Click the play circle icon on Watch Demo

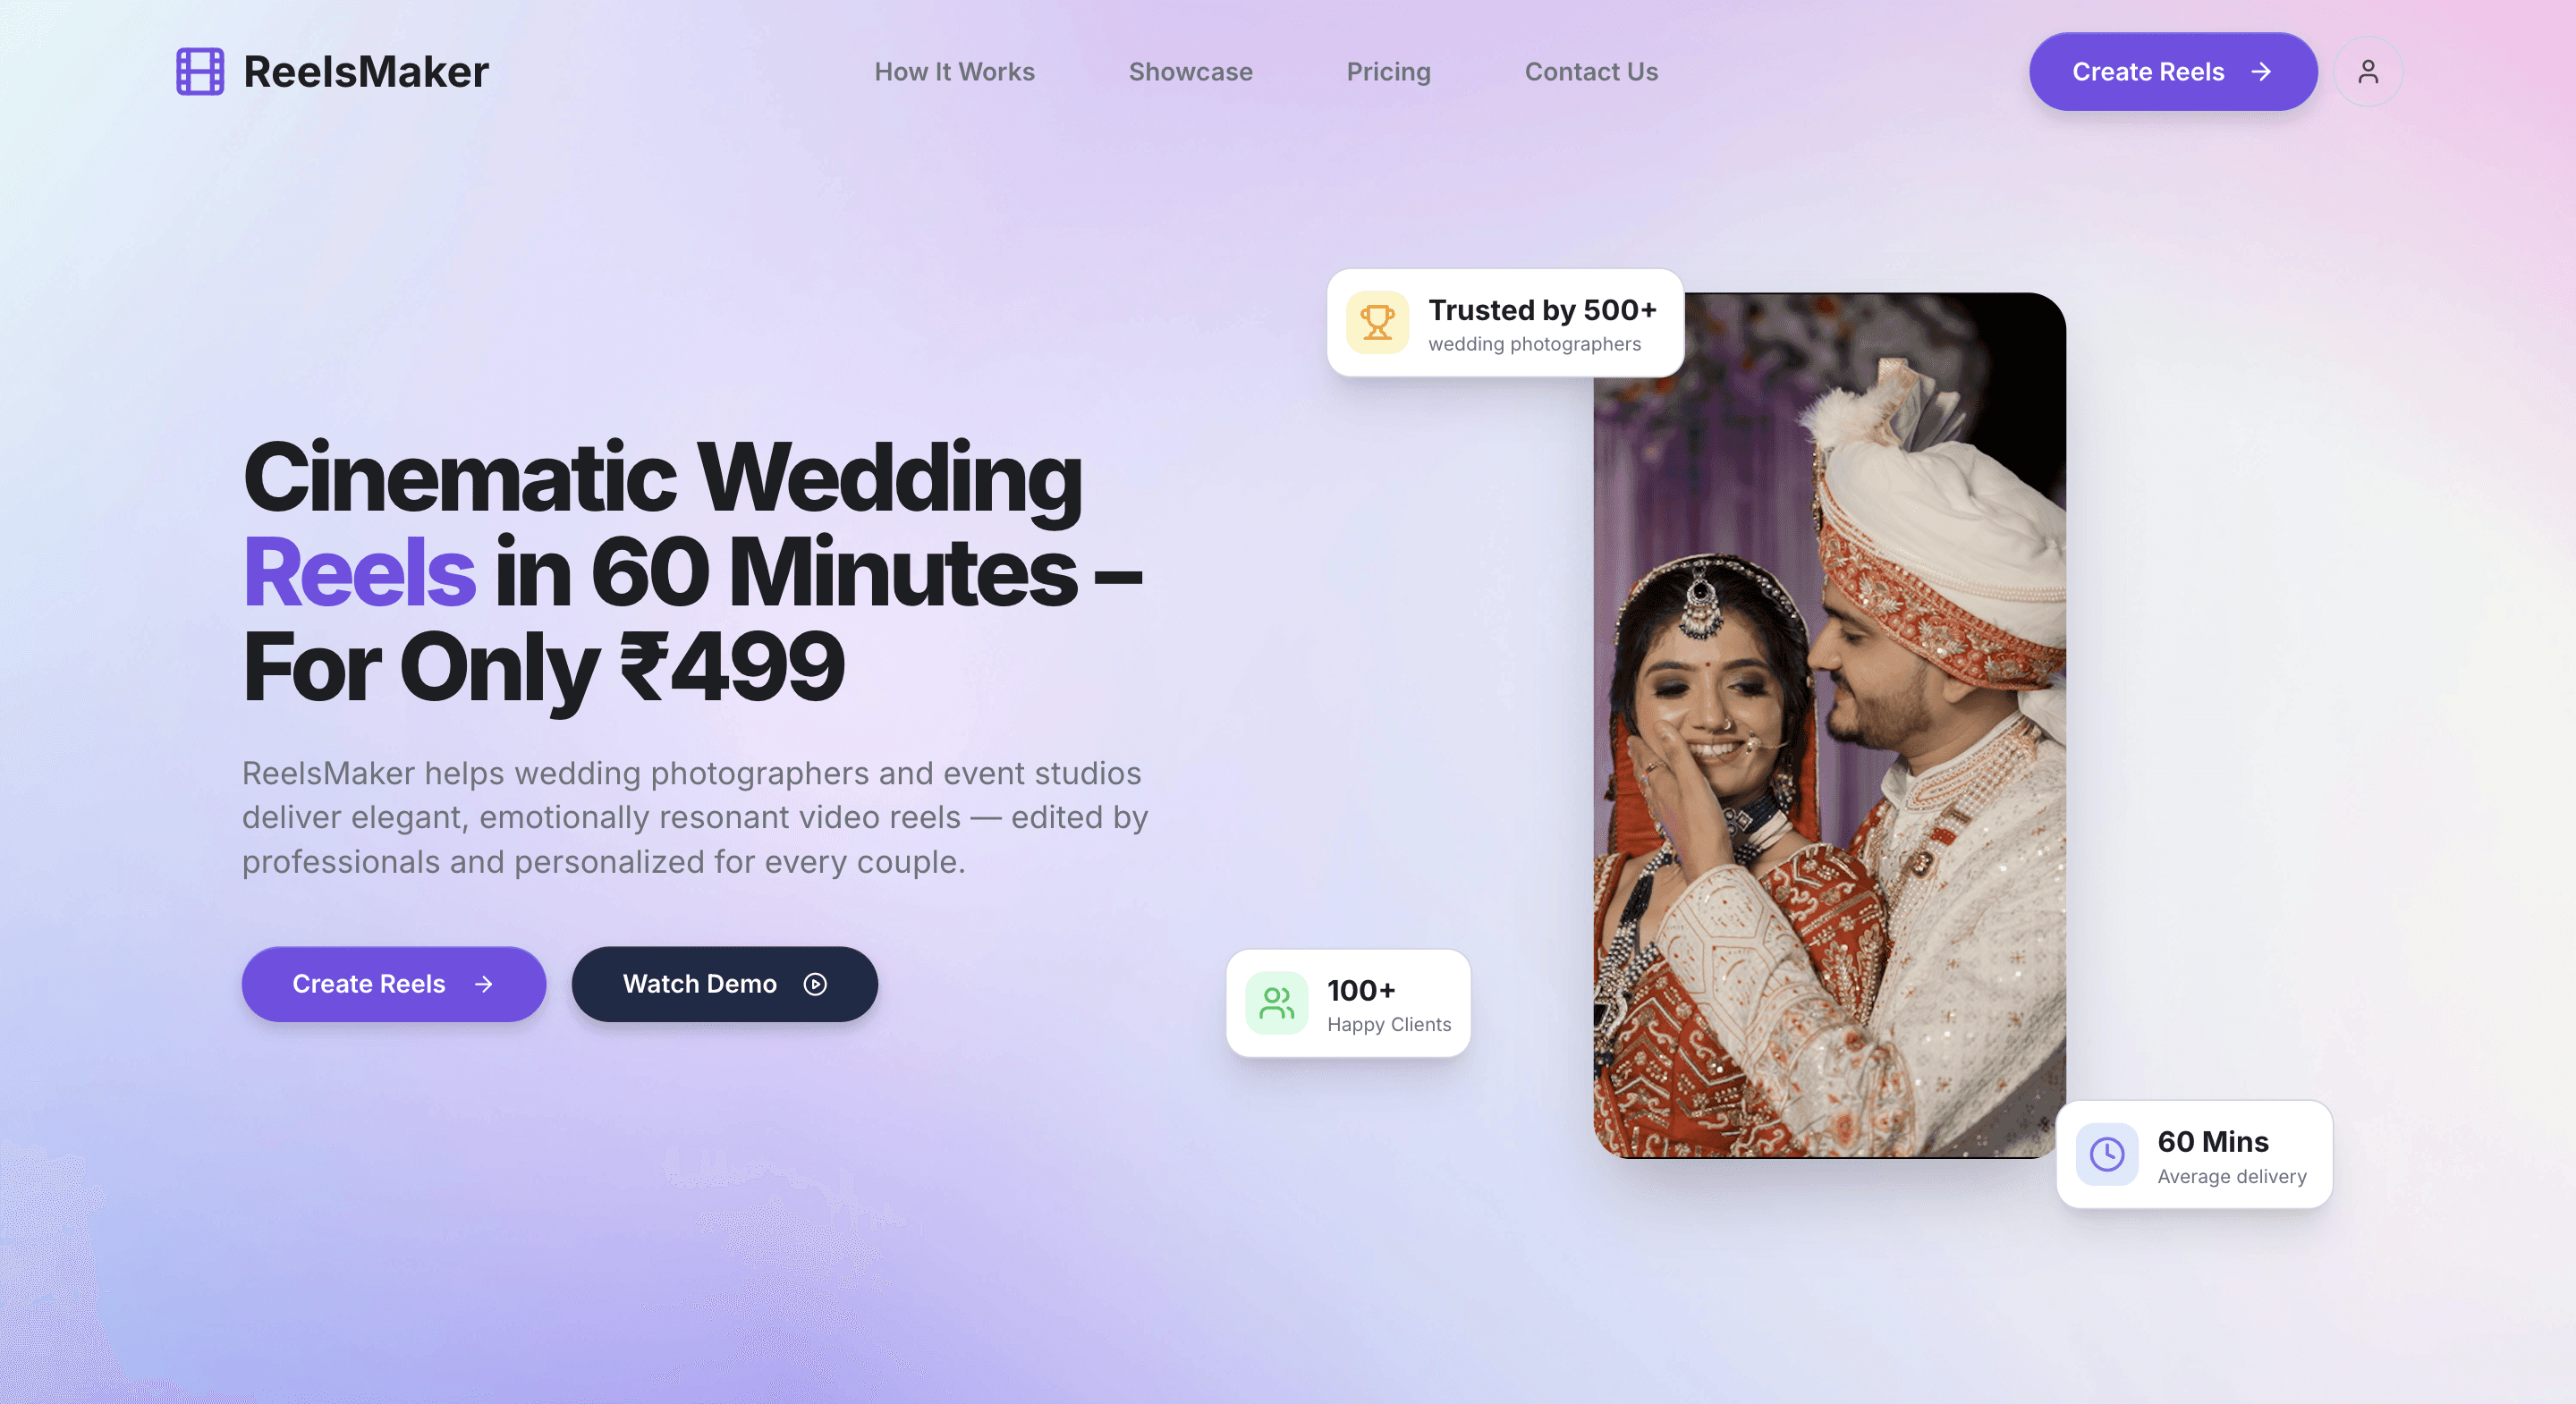pos(815,984)
